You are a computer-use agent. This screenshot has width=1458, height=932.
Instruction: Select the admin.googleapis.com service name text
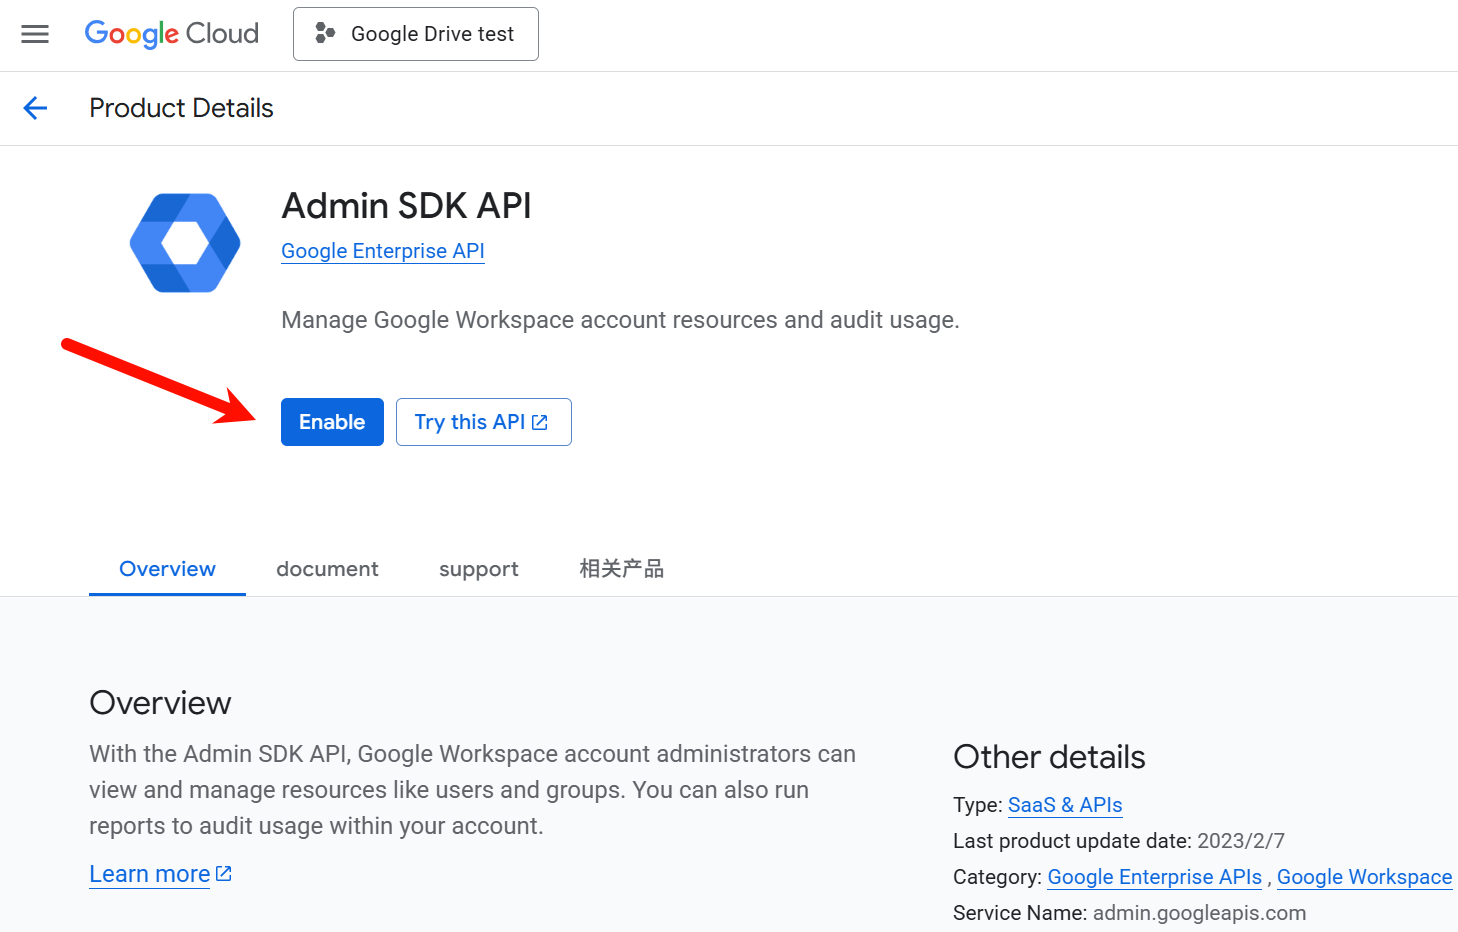click(1199, 913)
